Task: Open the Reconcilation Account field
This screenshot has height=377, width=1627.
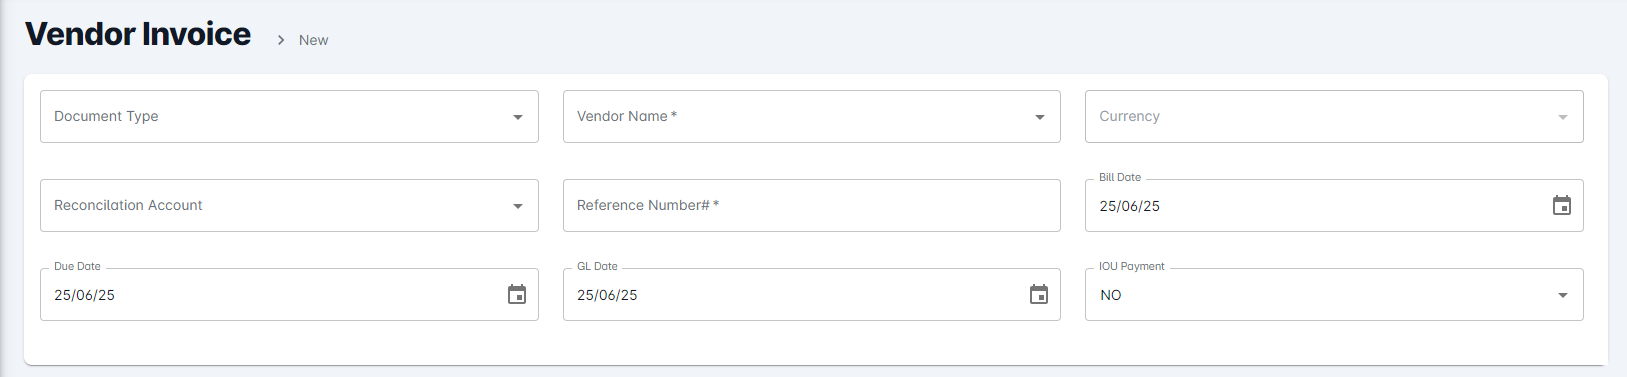Action: pyautogui.click(x=289, y=205)
